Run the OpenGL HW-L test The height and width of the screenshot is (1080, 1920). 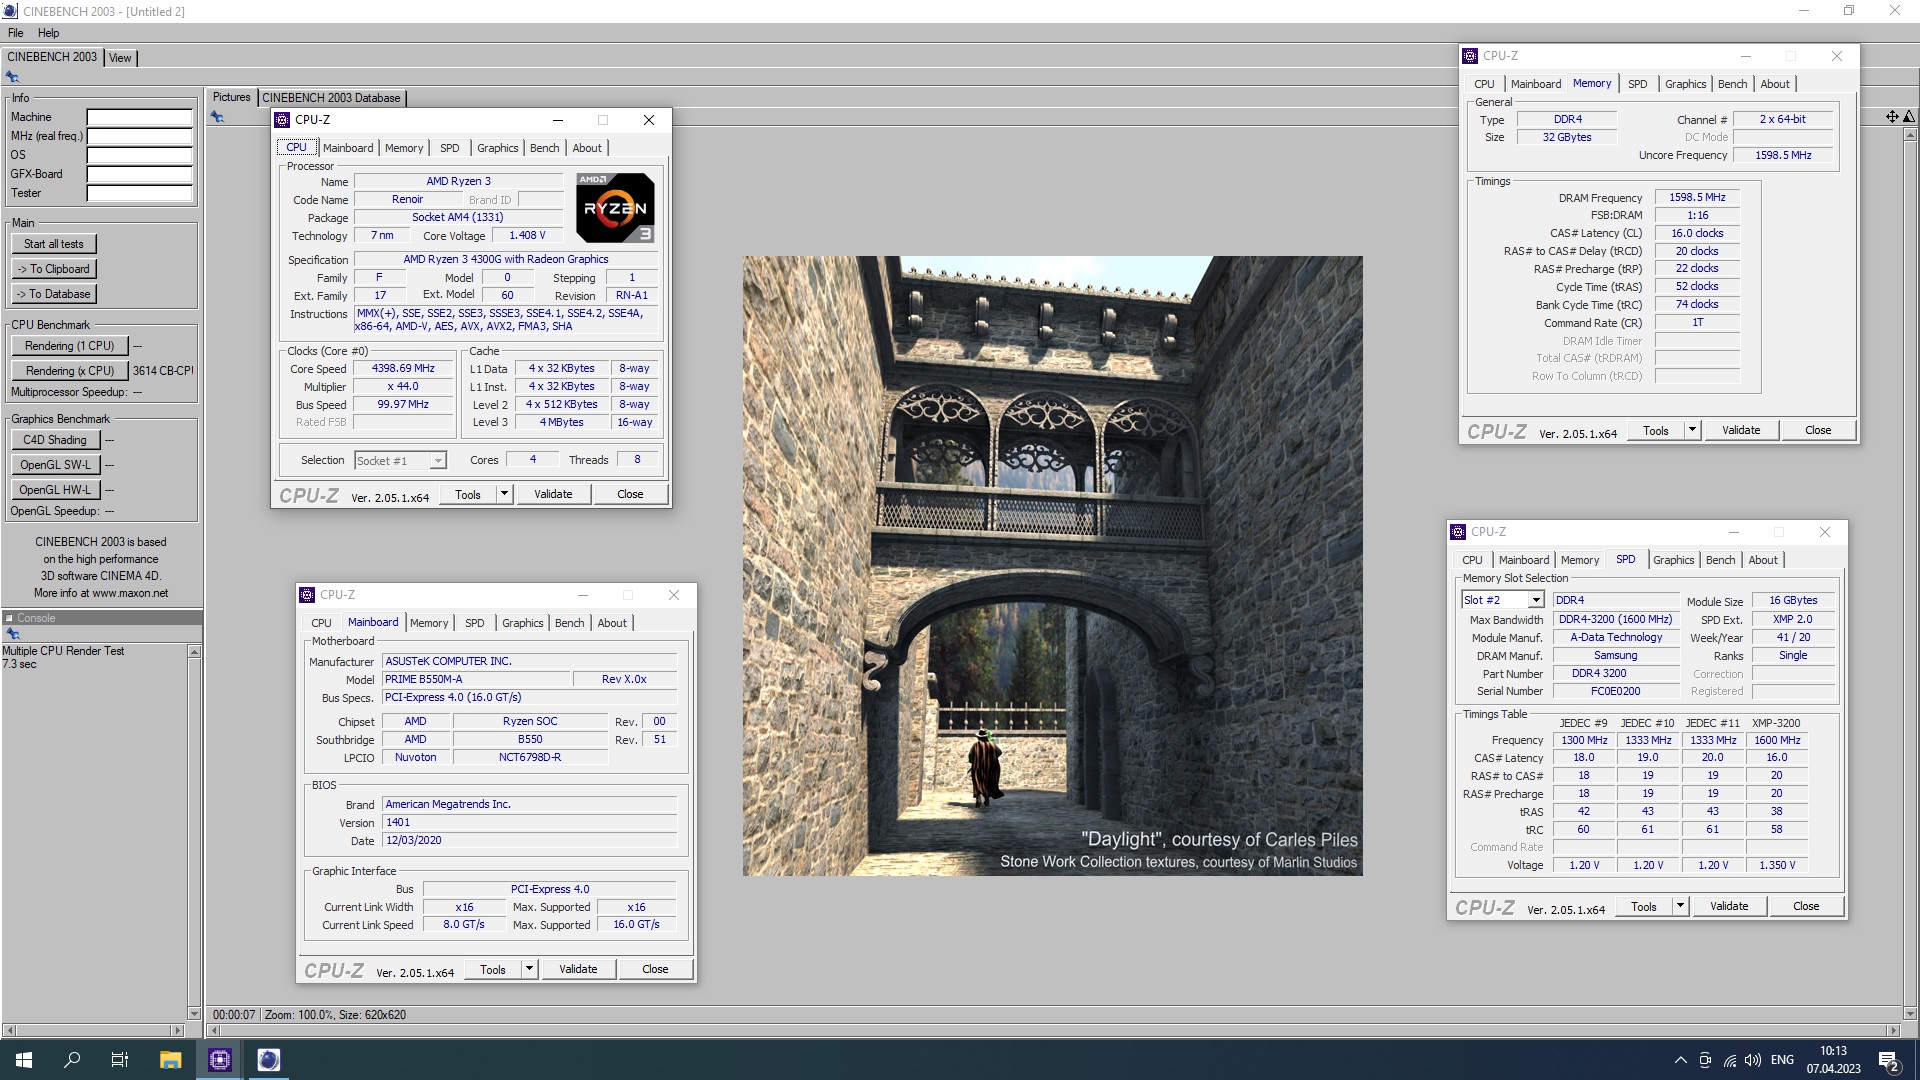56,490
